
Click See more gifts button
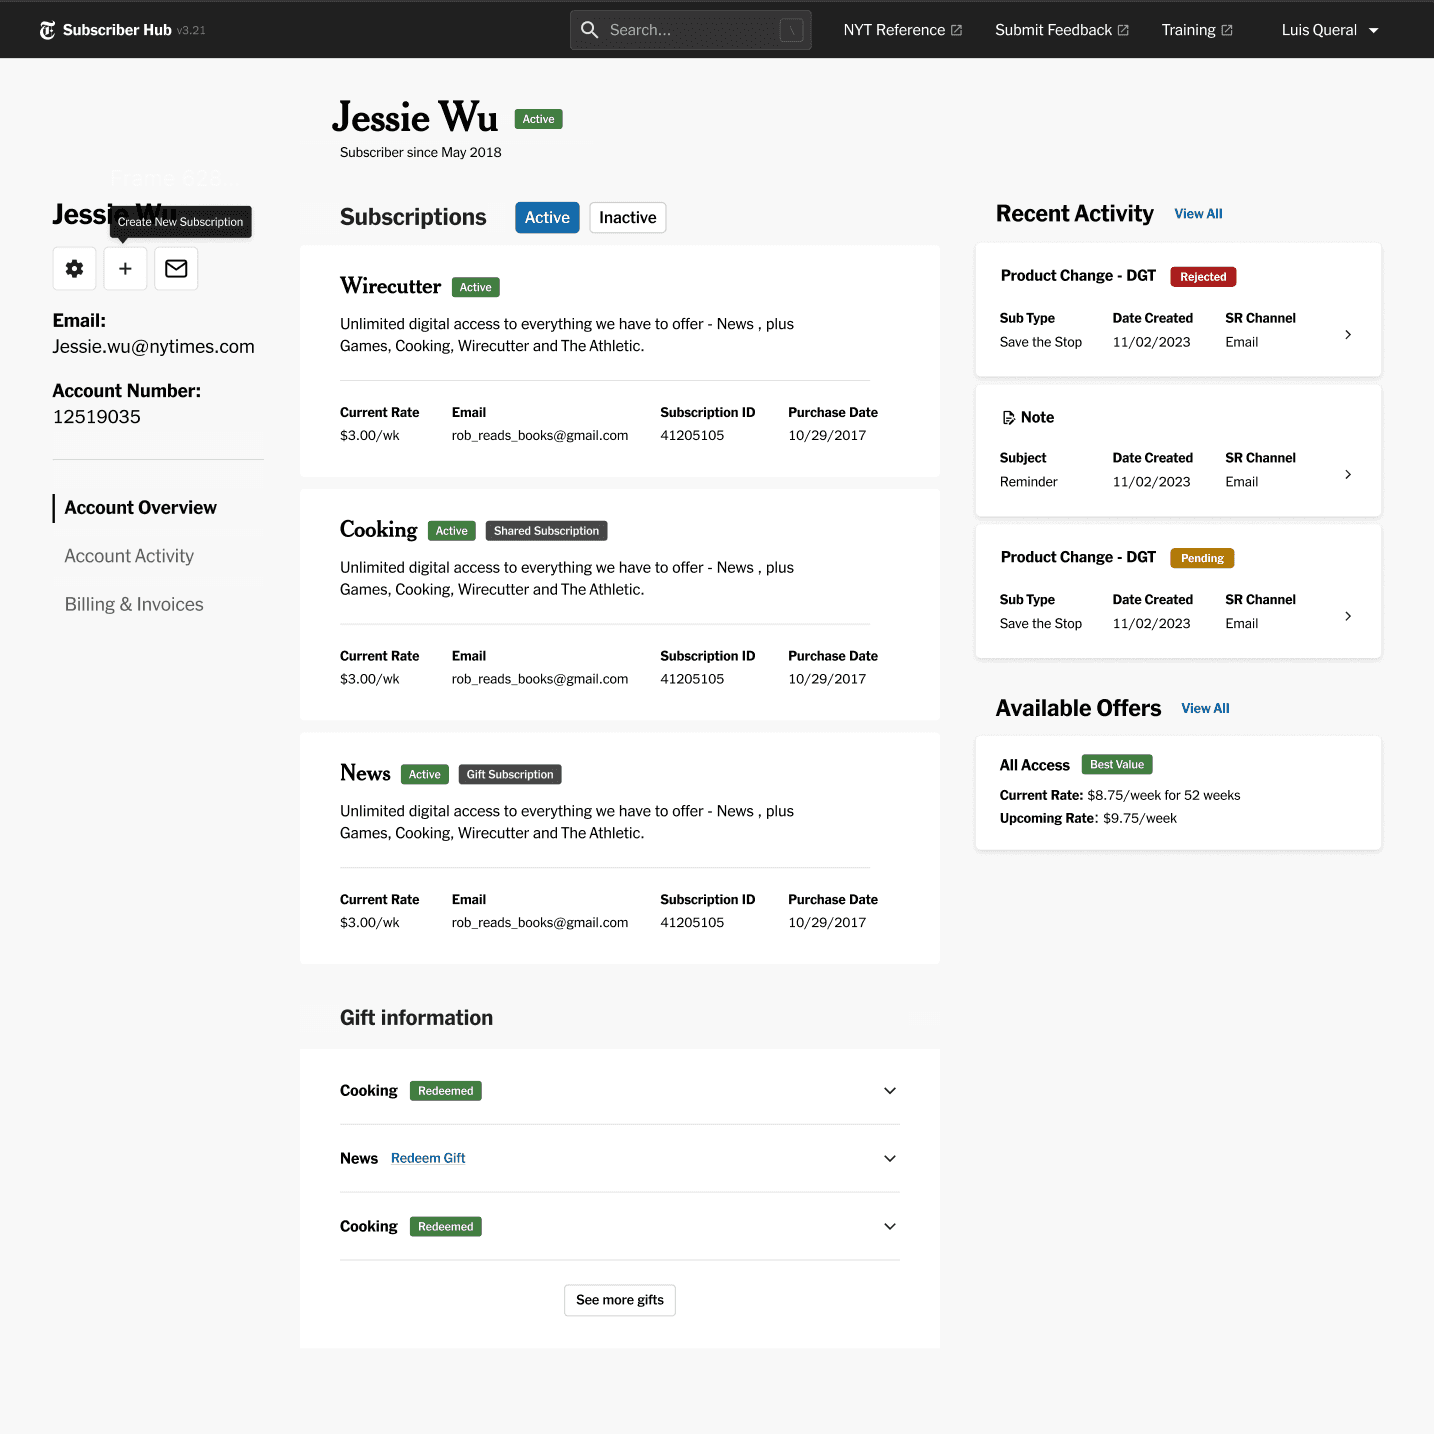tap(620, 1300)
